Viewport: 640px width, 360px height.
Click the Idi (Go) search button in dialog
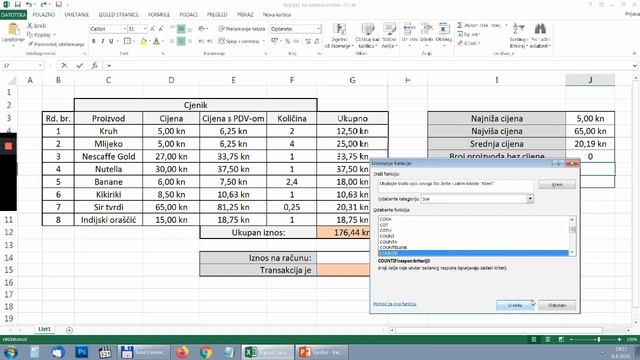(557, 185)
